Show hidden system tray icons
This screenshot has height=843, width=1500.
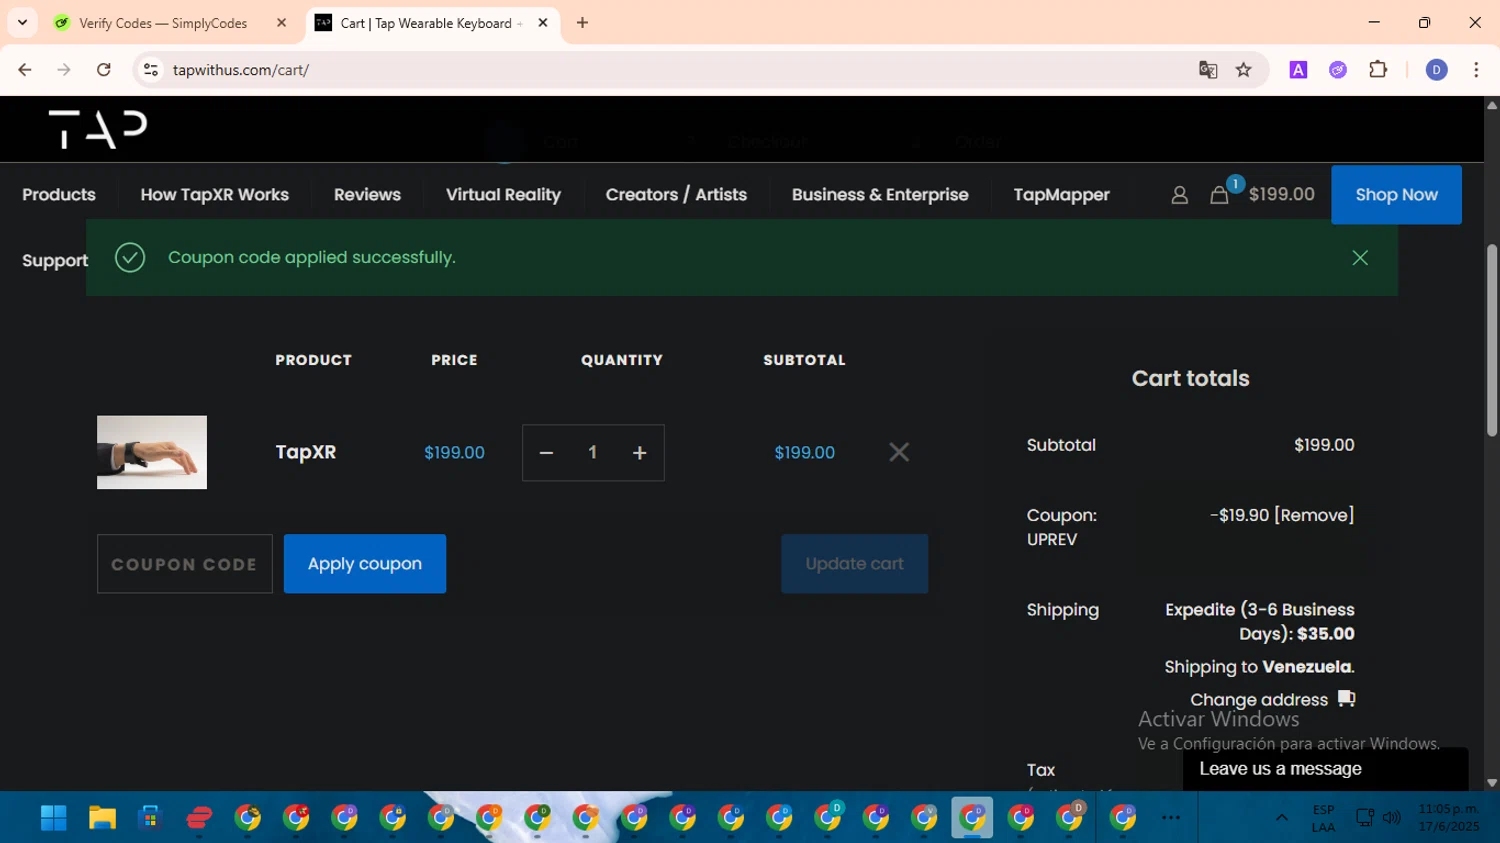(1281, 818)
